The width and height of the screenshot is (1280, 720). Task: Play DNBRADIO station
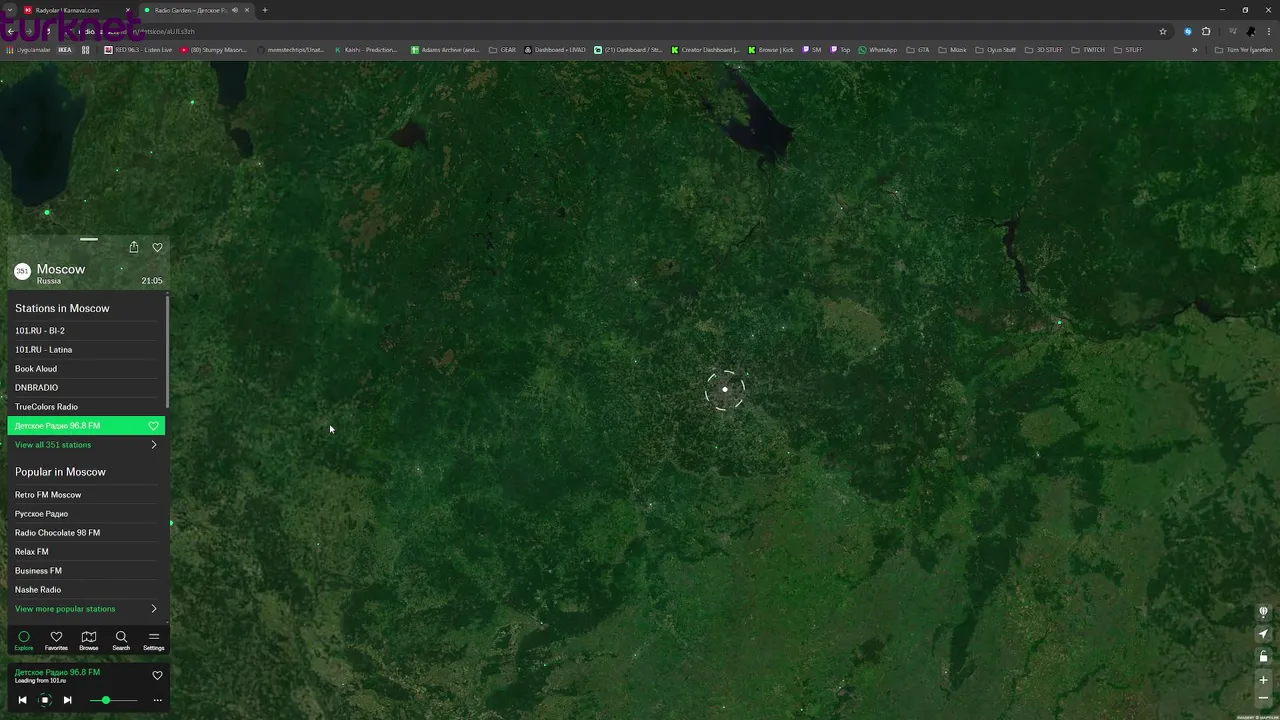(x=86, y=388)
